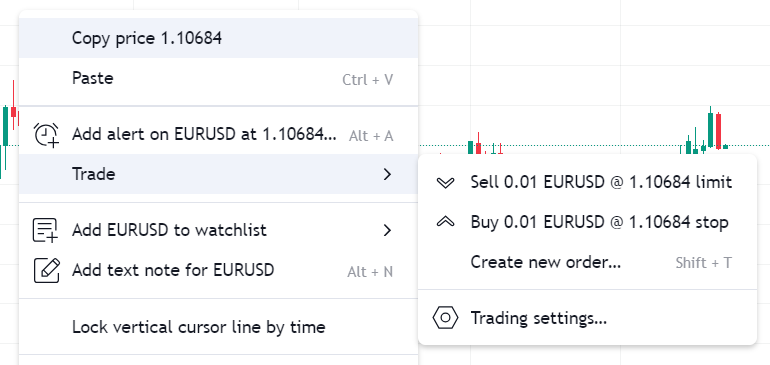Expand the Trade submenu arrow
770x365 pixels.
[x=387, y=174]
